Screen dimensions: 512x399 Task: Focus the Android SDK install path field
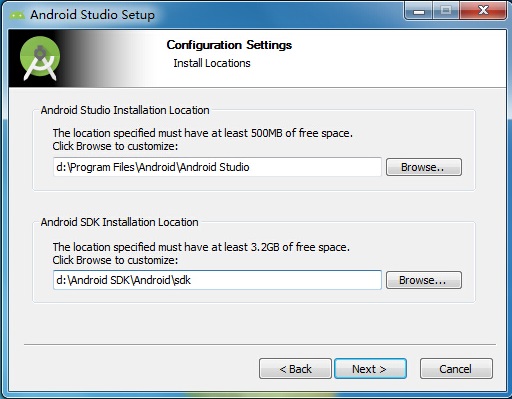click(x=217, y=280)
